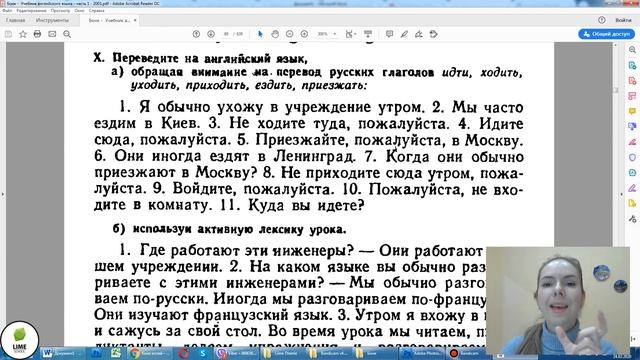Send file by email envelope icon
The image size is (640, 360).
tap(52, 34)
